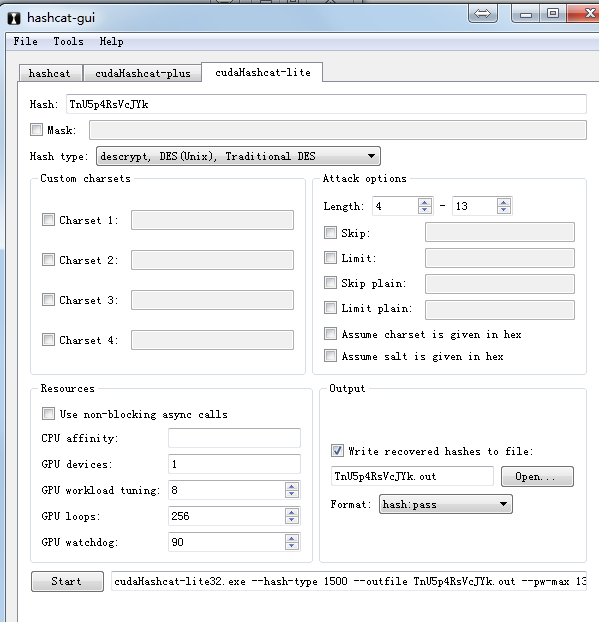
Task: Increase GPU workload tuning value
Action: 292,486
